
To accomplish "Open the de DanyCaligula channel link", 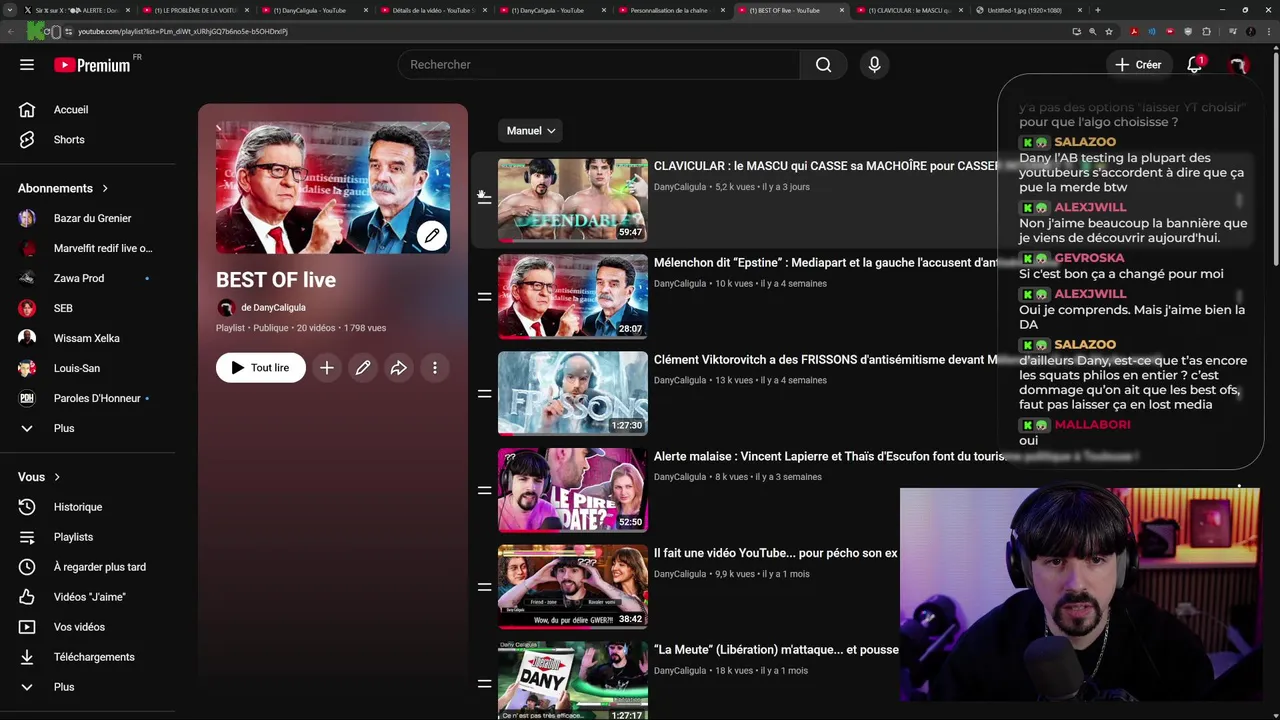I will (x=273, y=308).
